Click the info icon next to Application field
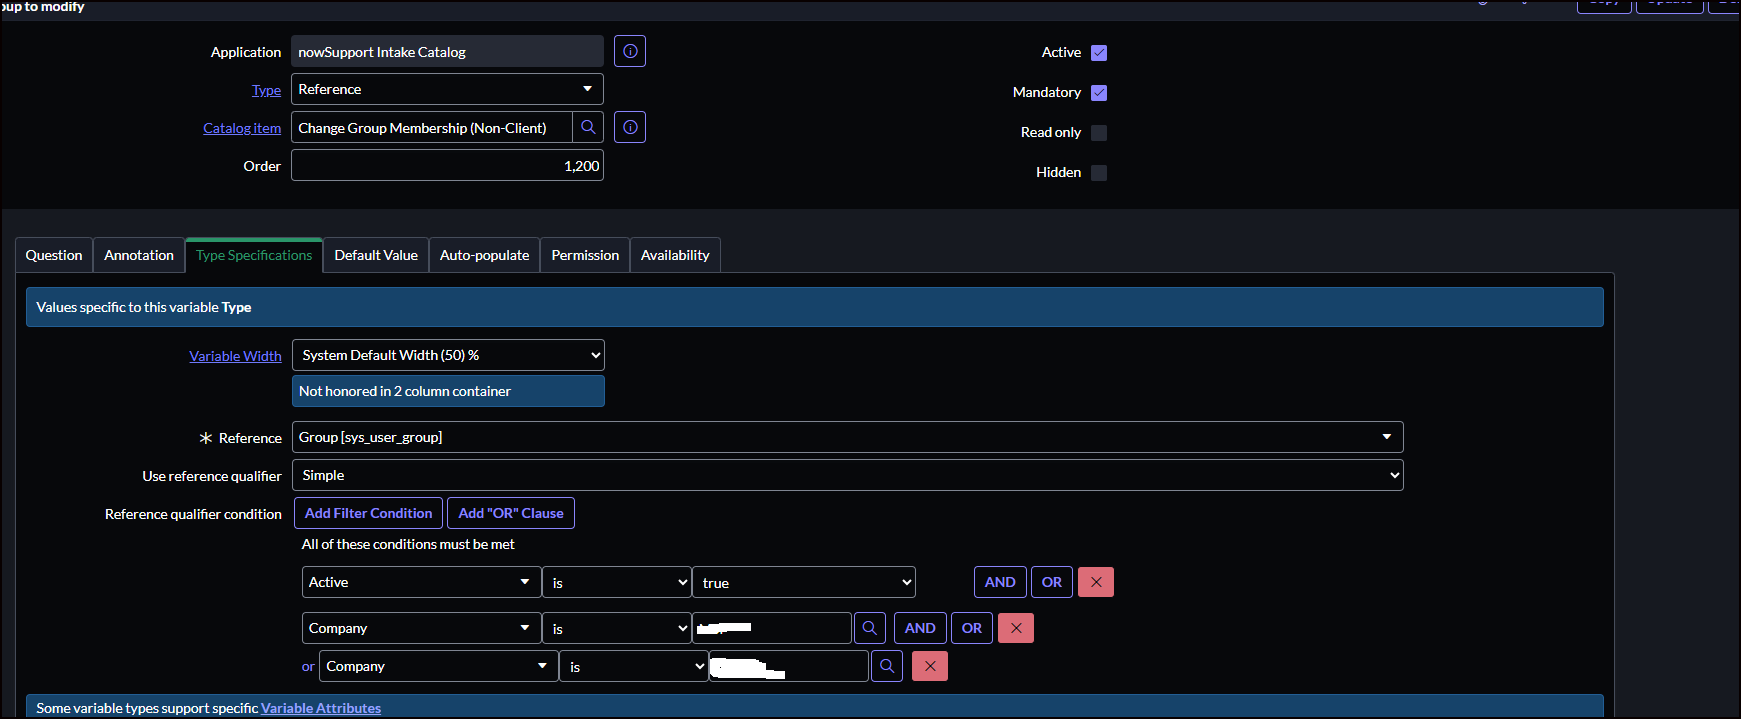Viewport: 1741px width, 719px height. pyautogui.click(x=630, y=51)
